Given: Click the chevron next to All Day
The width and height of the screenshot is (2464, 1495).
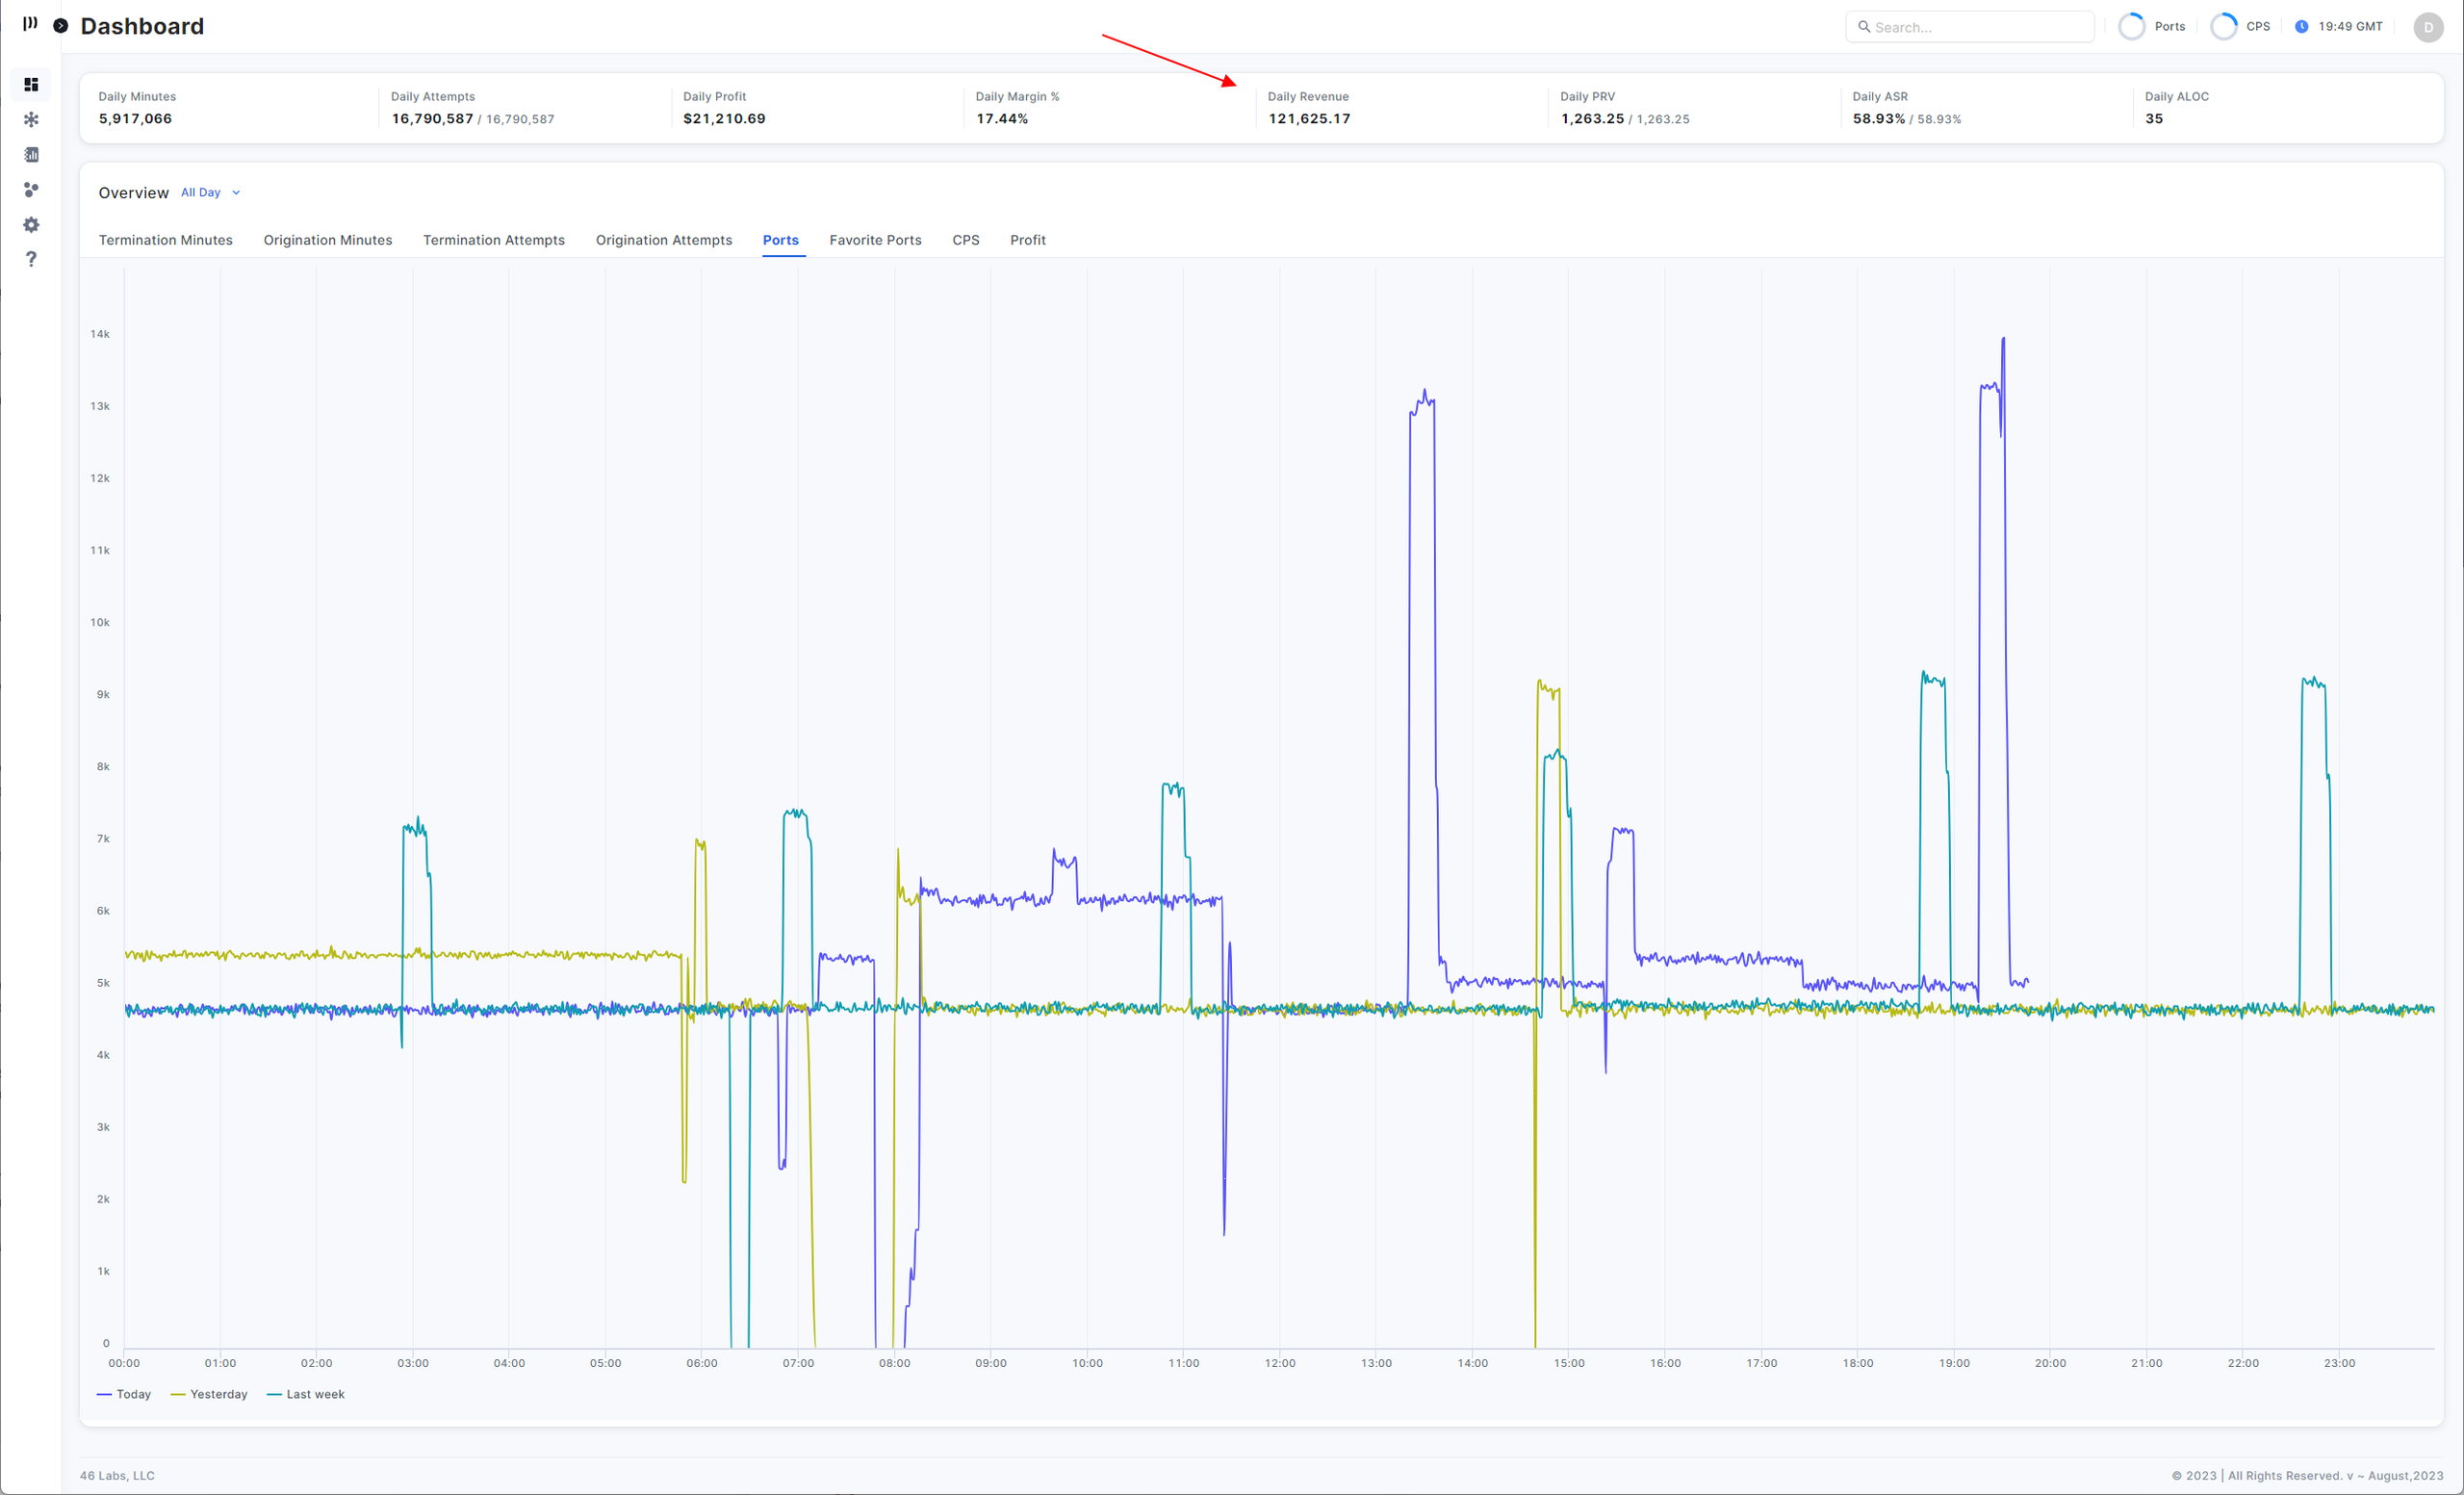Looking at the screenshot, I should (x=236, y=193).
